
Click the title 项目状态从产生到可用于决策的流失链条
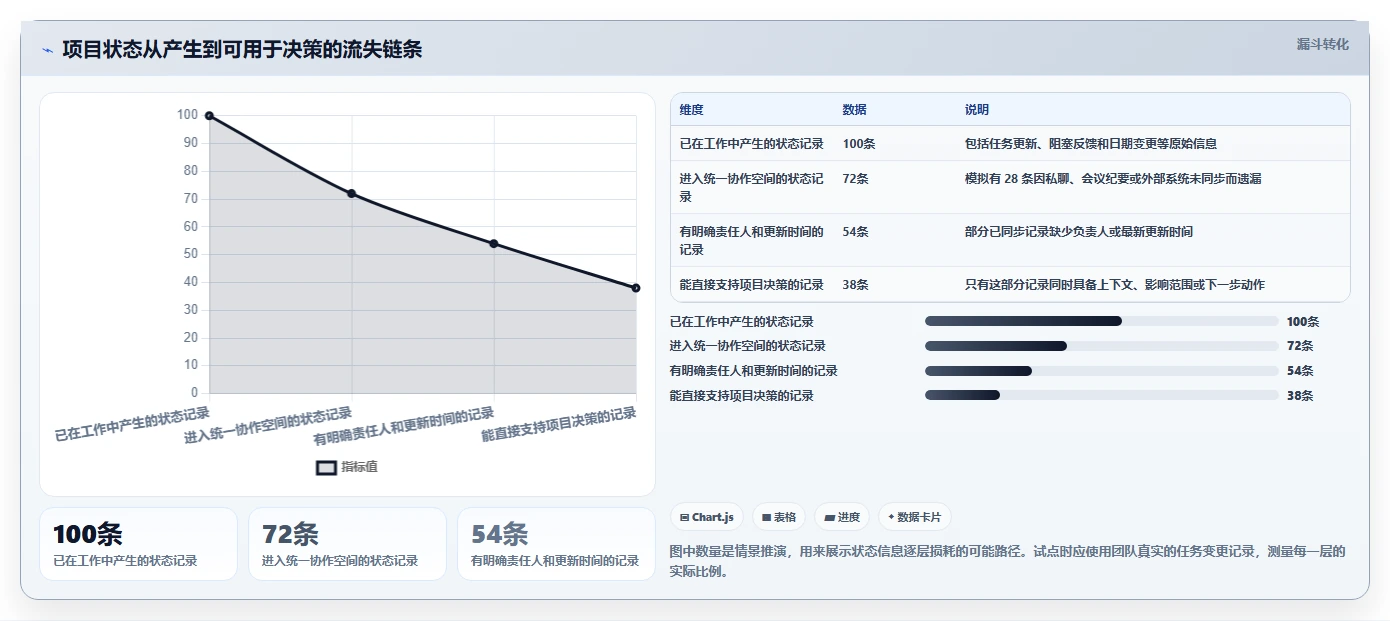click(x=242, y=50)
